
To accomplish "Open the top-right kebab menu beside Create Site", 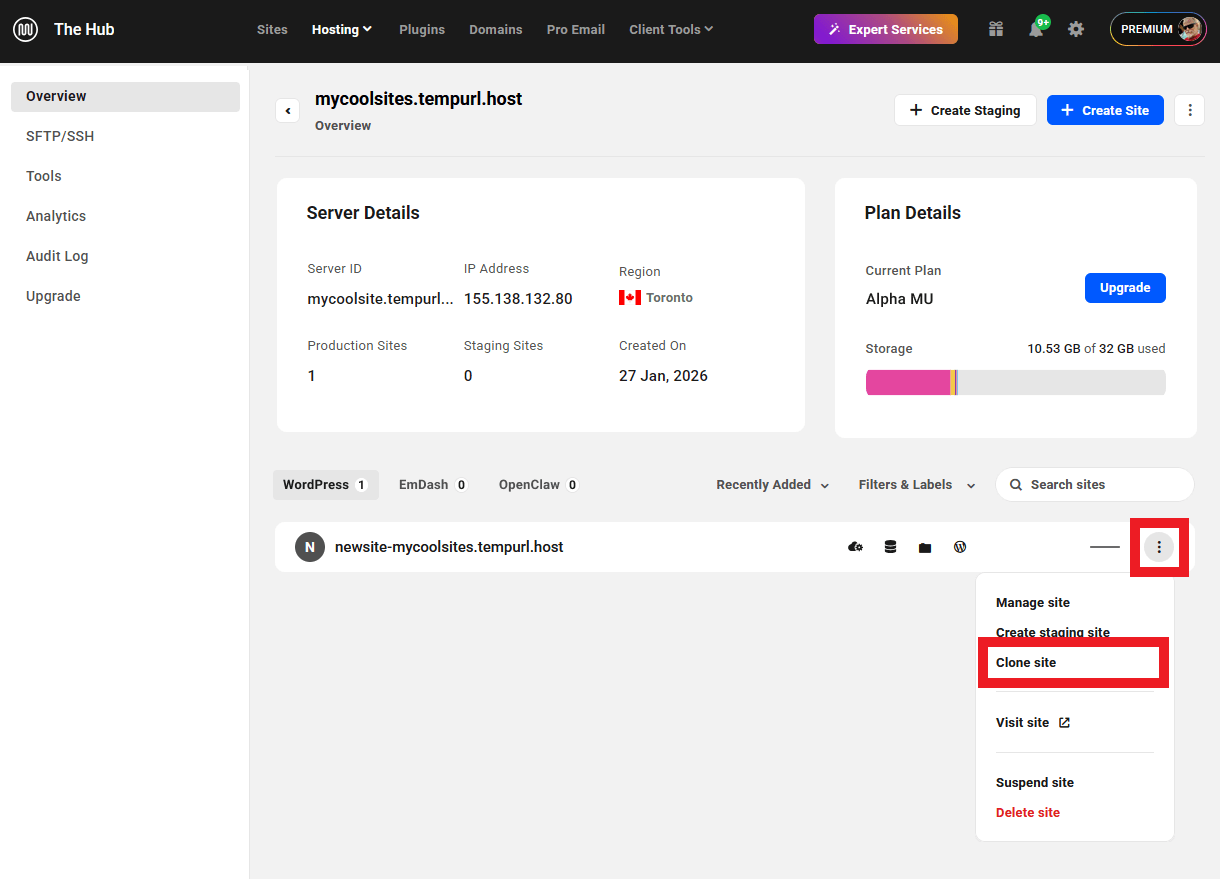I will [1189, 110].
